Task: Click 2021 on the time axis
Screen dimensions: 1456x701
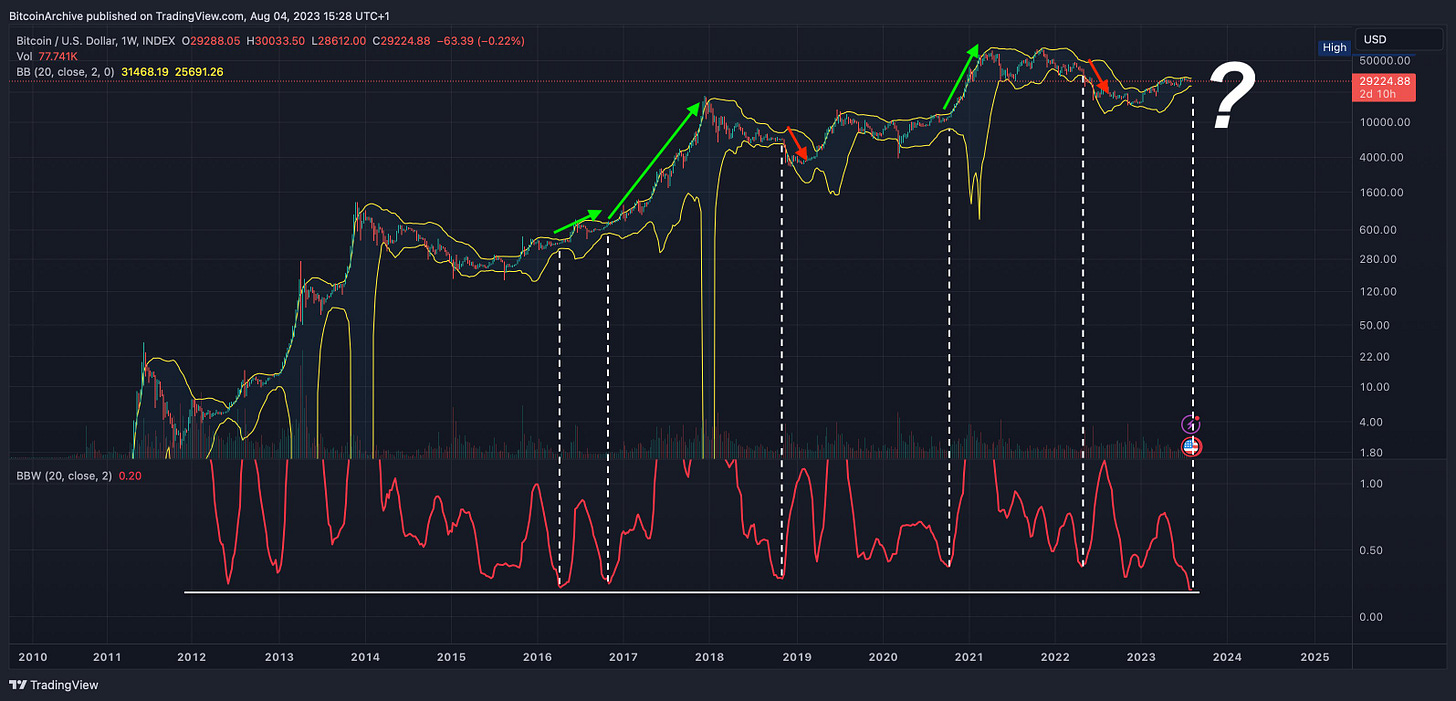Action: point(969,656)
